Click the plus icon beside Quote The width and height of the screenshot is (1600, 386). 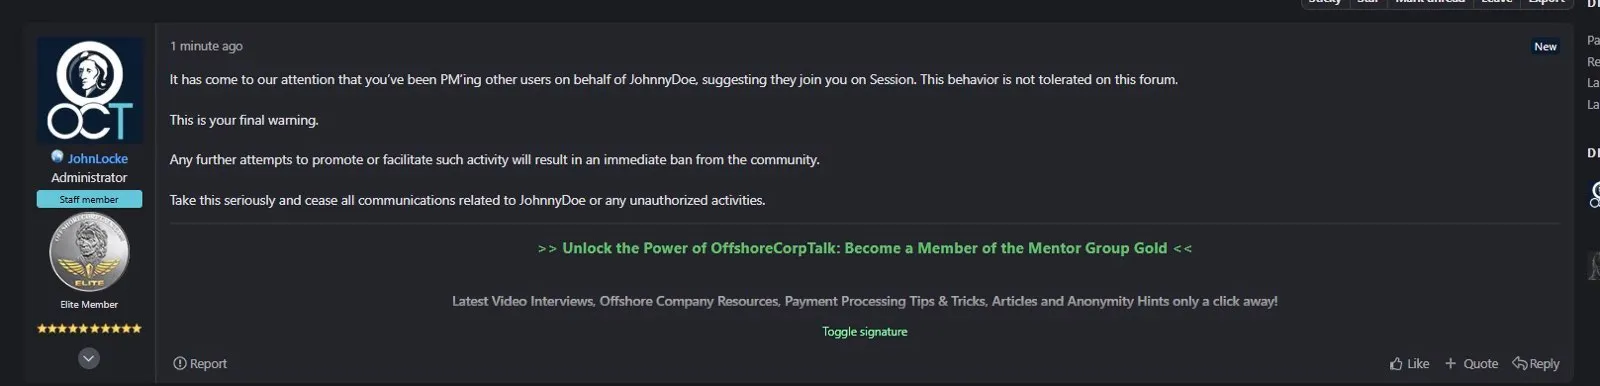click(x=1450, y=364)
